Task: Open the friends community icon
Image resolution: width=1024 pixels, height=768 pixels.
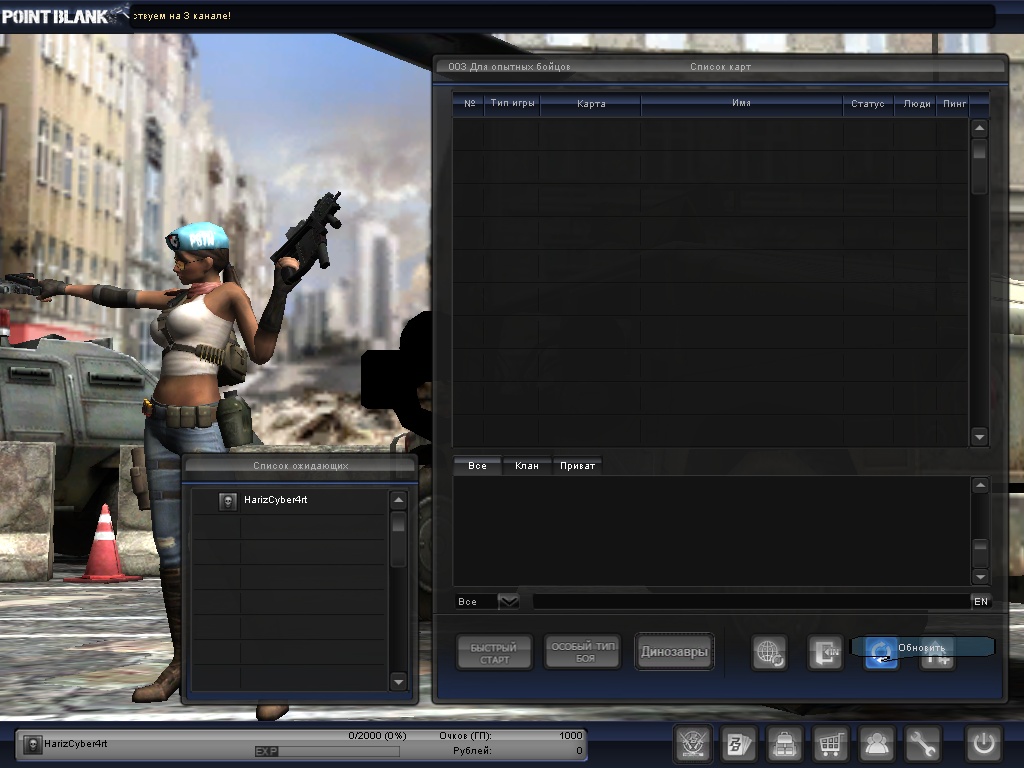Action: tap(876, 743)
